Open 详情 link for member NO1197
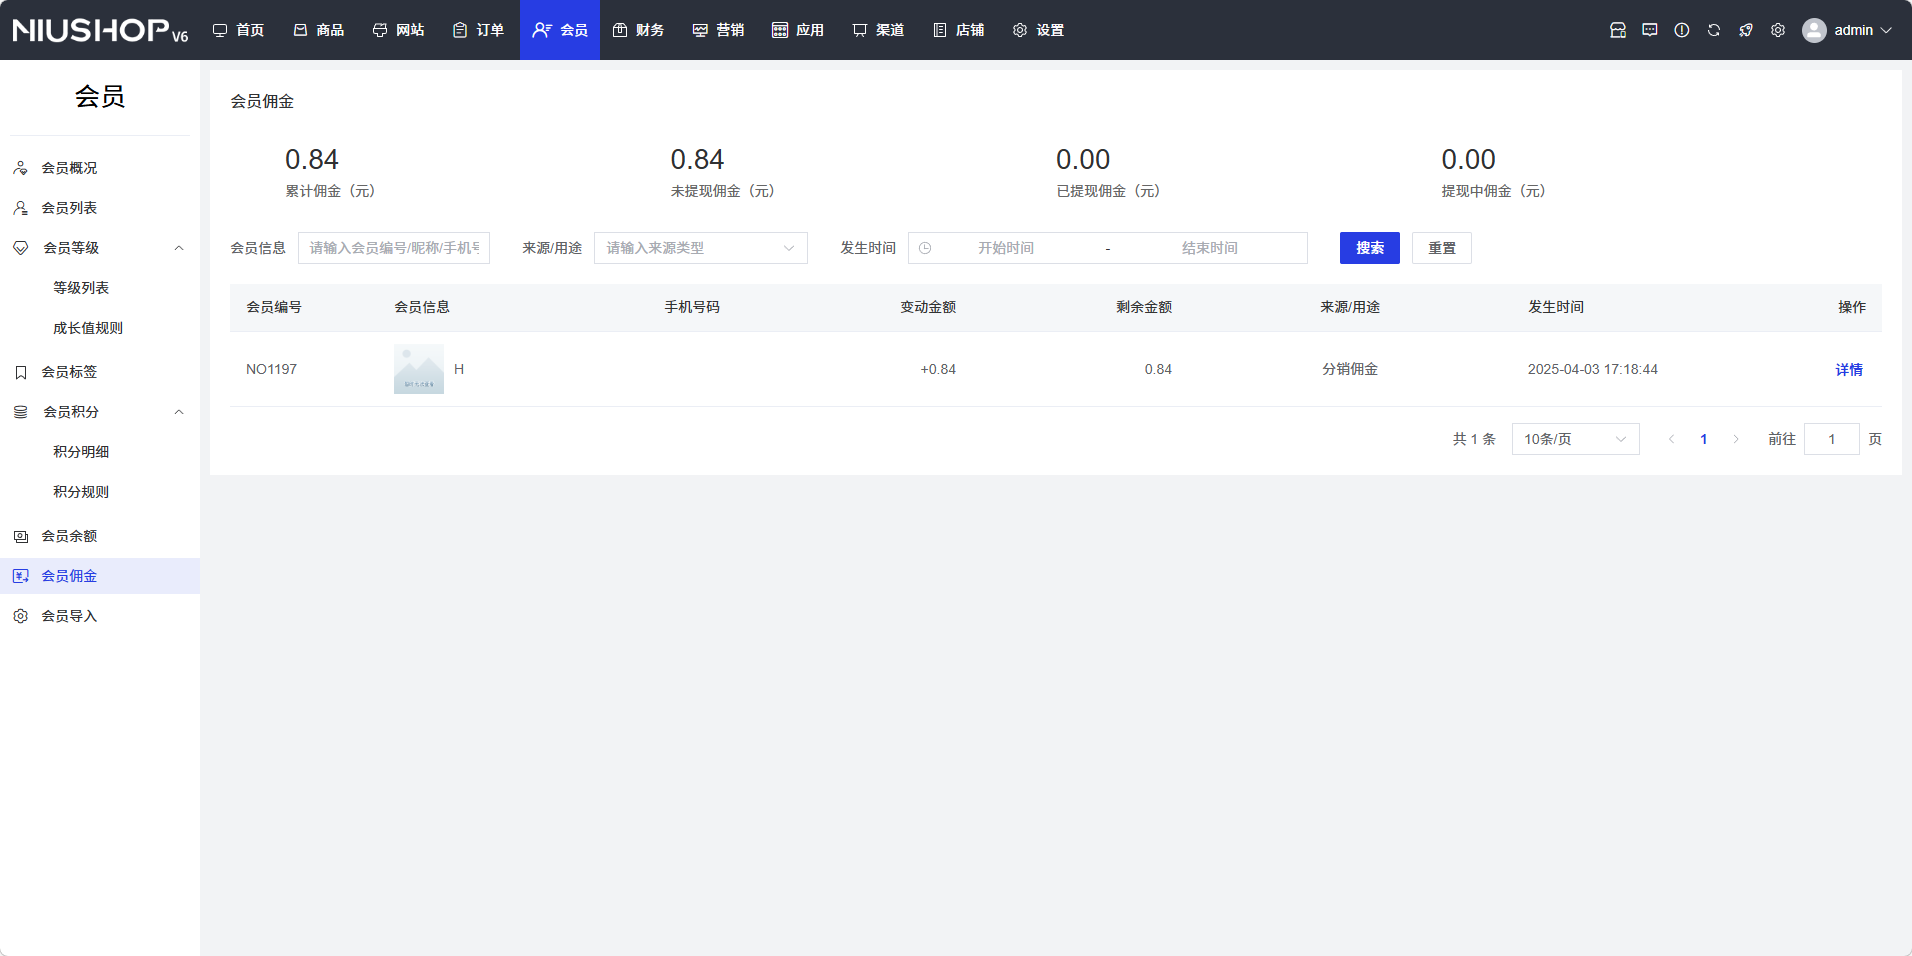This screenshot has height=956, width=1912. point(1848,369)
